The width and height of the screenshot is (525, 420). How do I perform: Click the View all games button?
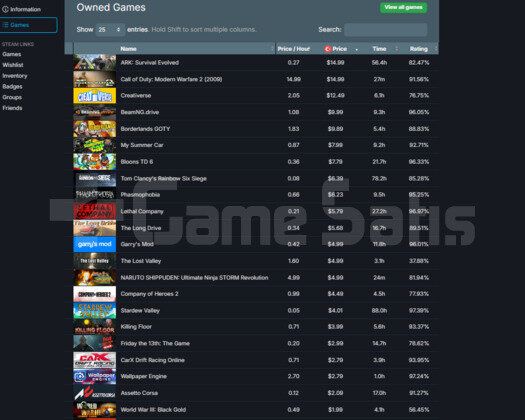pyautogui.click(x=403, y=7)
